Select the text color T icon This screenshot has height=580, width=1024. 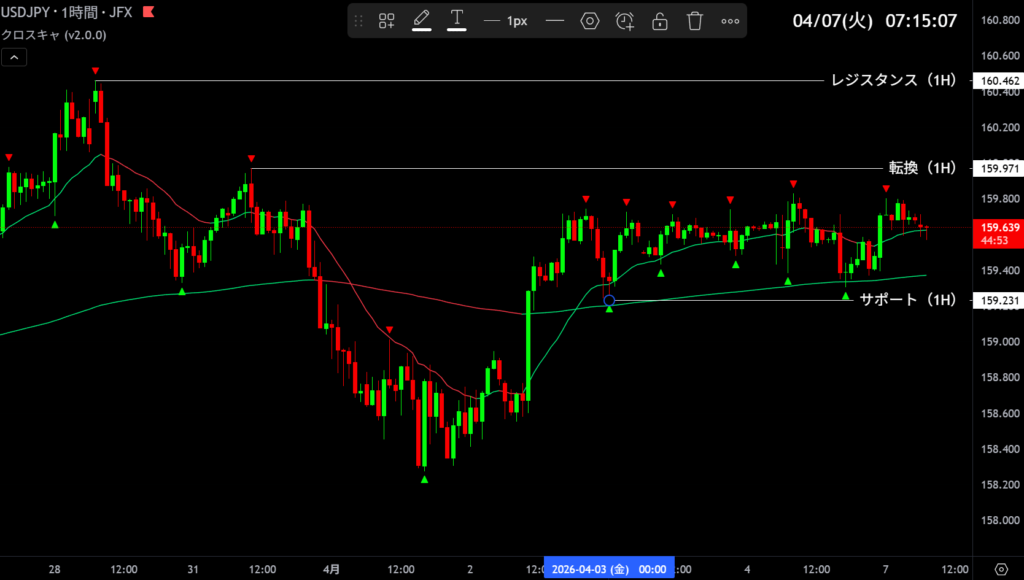point(457,20)
